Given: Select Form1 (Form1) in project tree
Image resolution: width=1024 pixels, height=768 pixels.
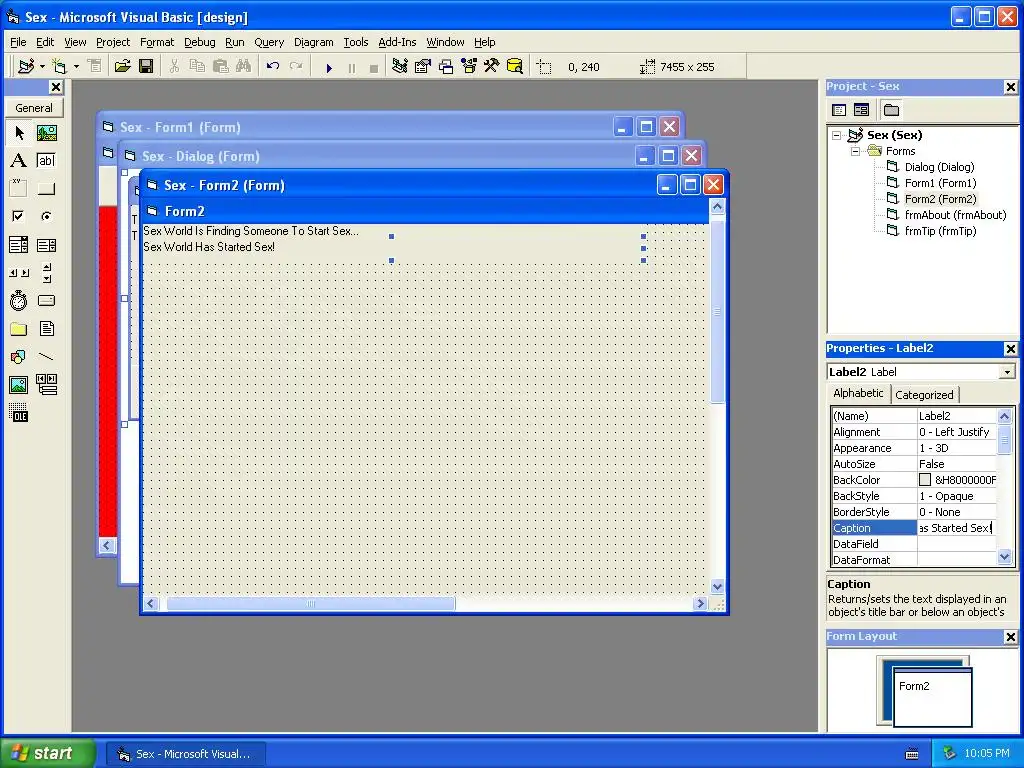Looking at the screenshot, I should click(940, 183).
